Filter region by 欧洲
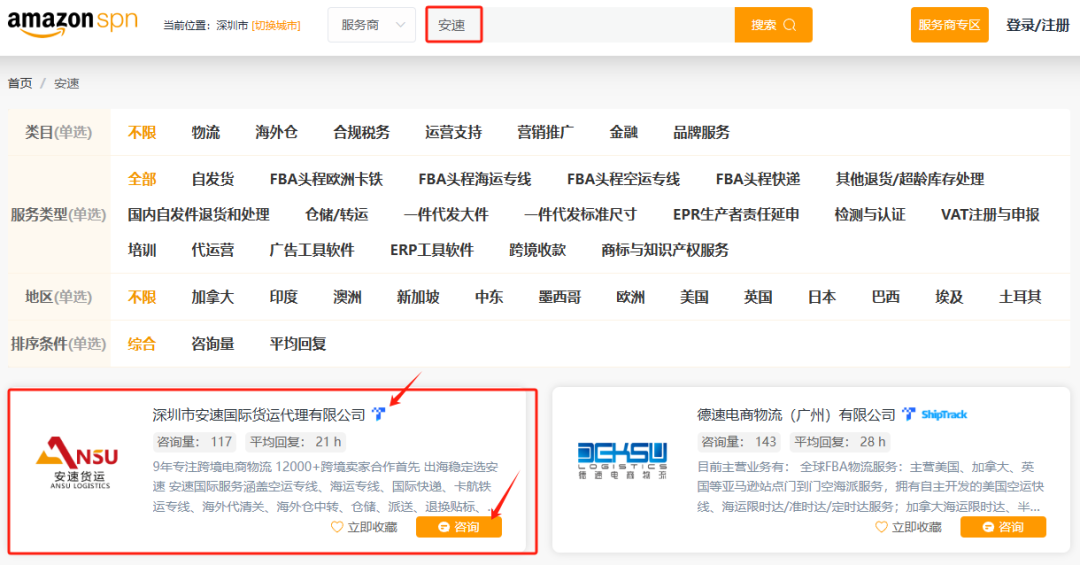 tap(631, 297)
